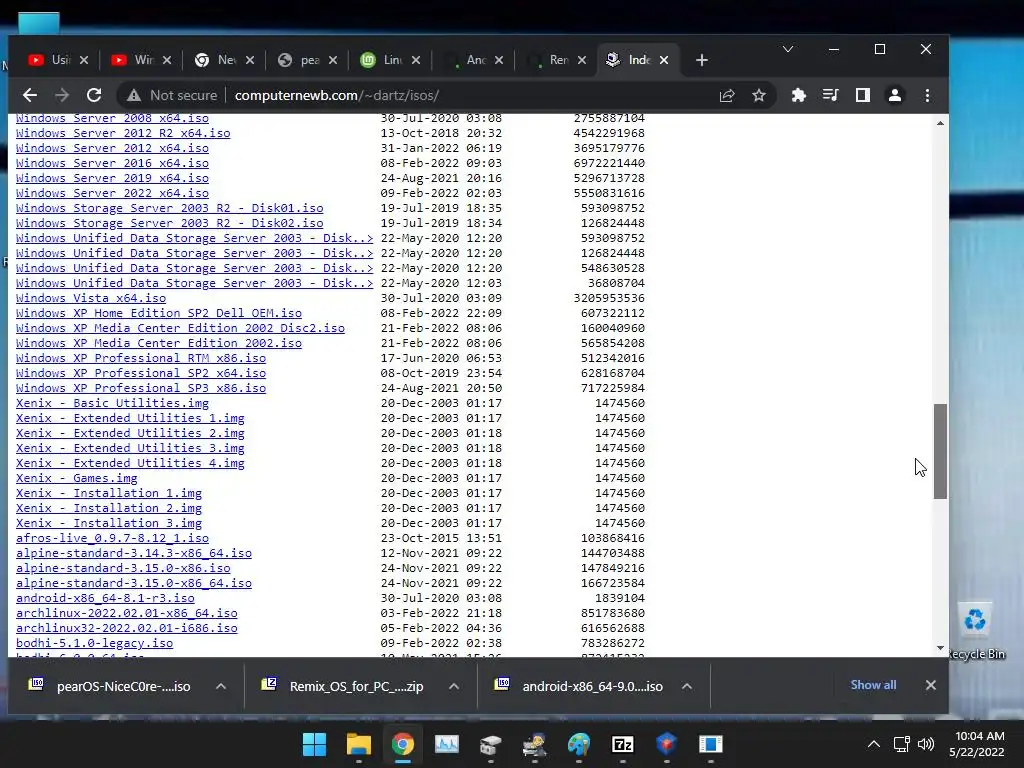Expand options for android-x86_64-9.0 download
The image size is (1024, 768).
click(x=687, y=686)
